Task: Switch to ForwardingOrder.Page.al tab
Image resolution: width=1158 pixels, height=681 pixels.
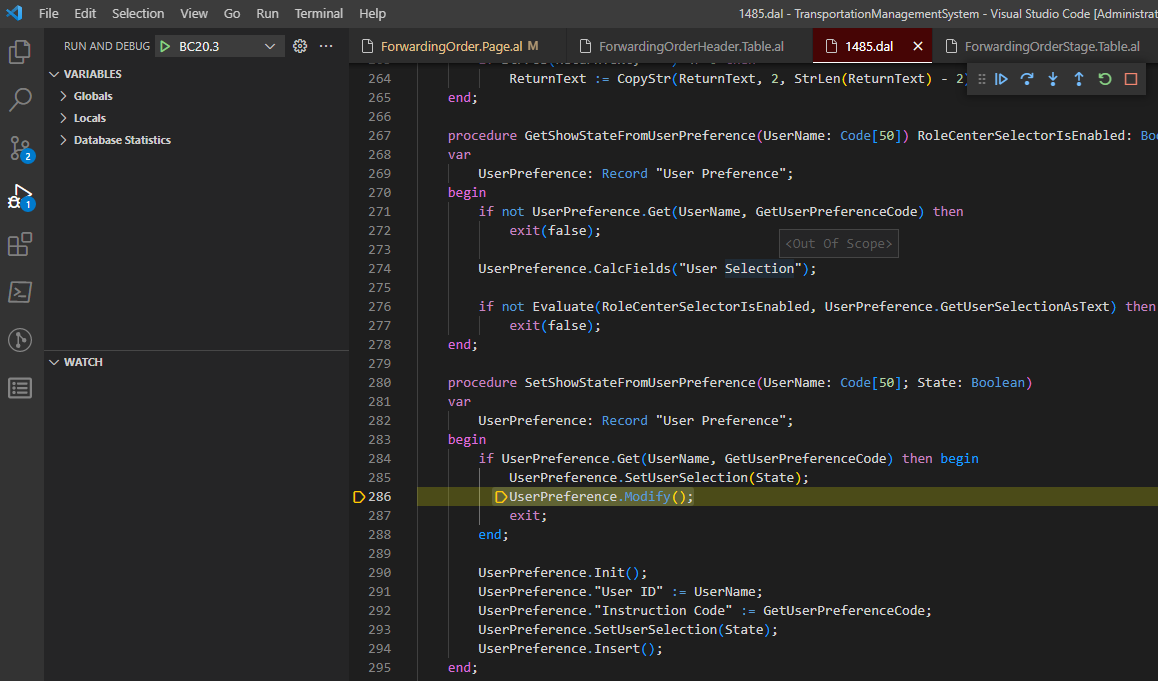Action: [457, 47]
